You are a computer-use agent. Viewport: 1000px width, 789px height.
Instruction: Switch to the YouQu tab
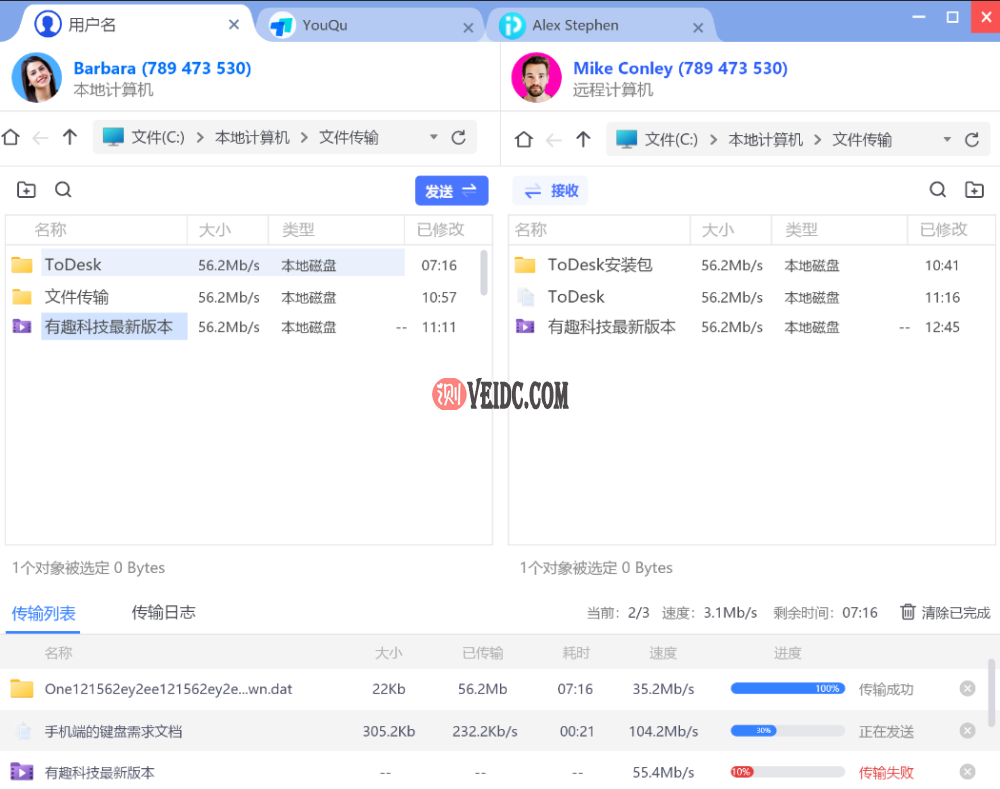coord(325,26)
